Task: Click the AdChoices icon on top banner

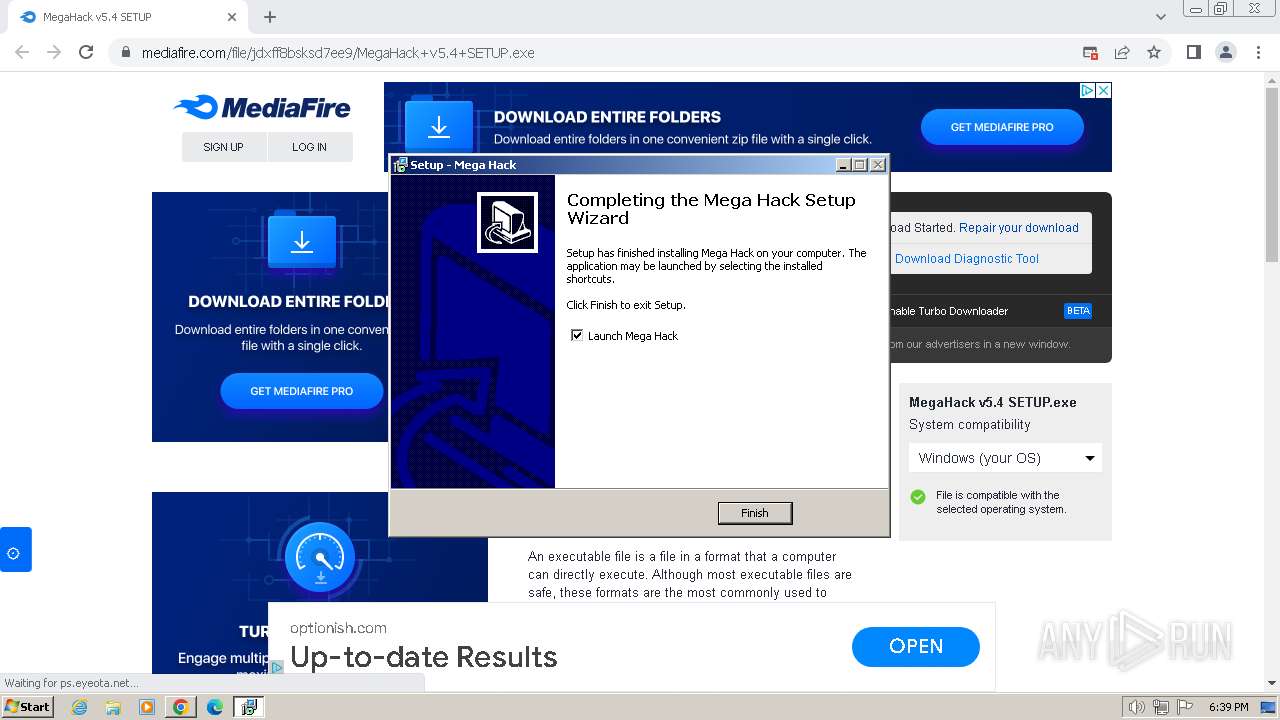Action: 1088,90
